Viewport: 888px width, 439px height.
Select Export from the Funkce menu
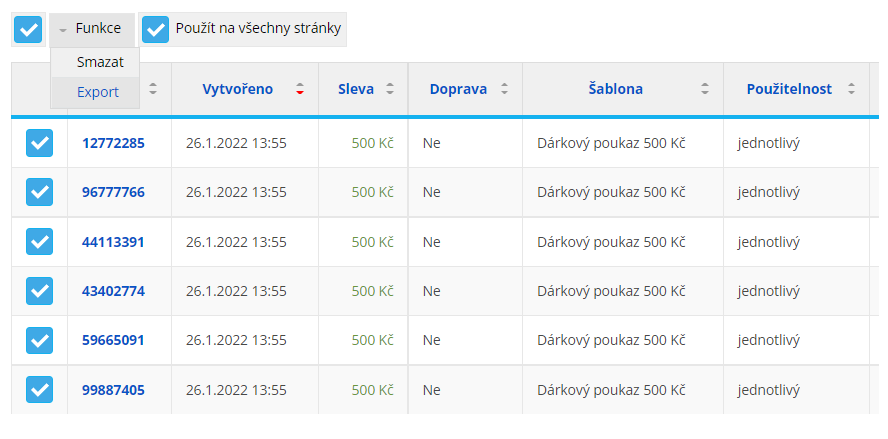coord(98,92)
